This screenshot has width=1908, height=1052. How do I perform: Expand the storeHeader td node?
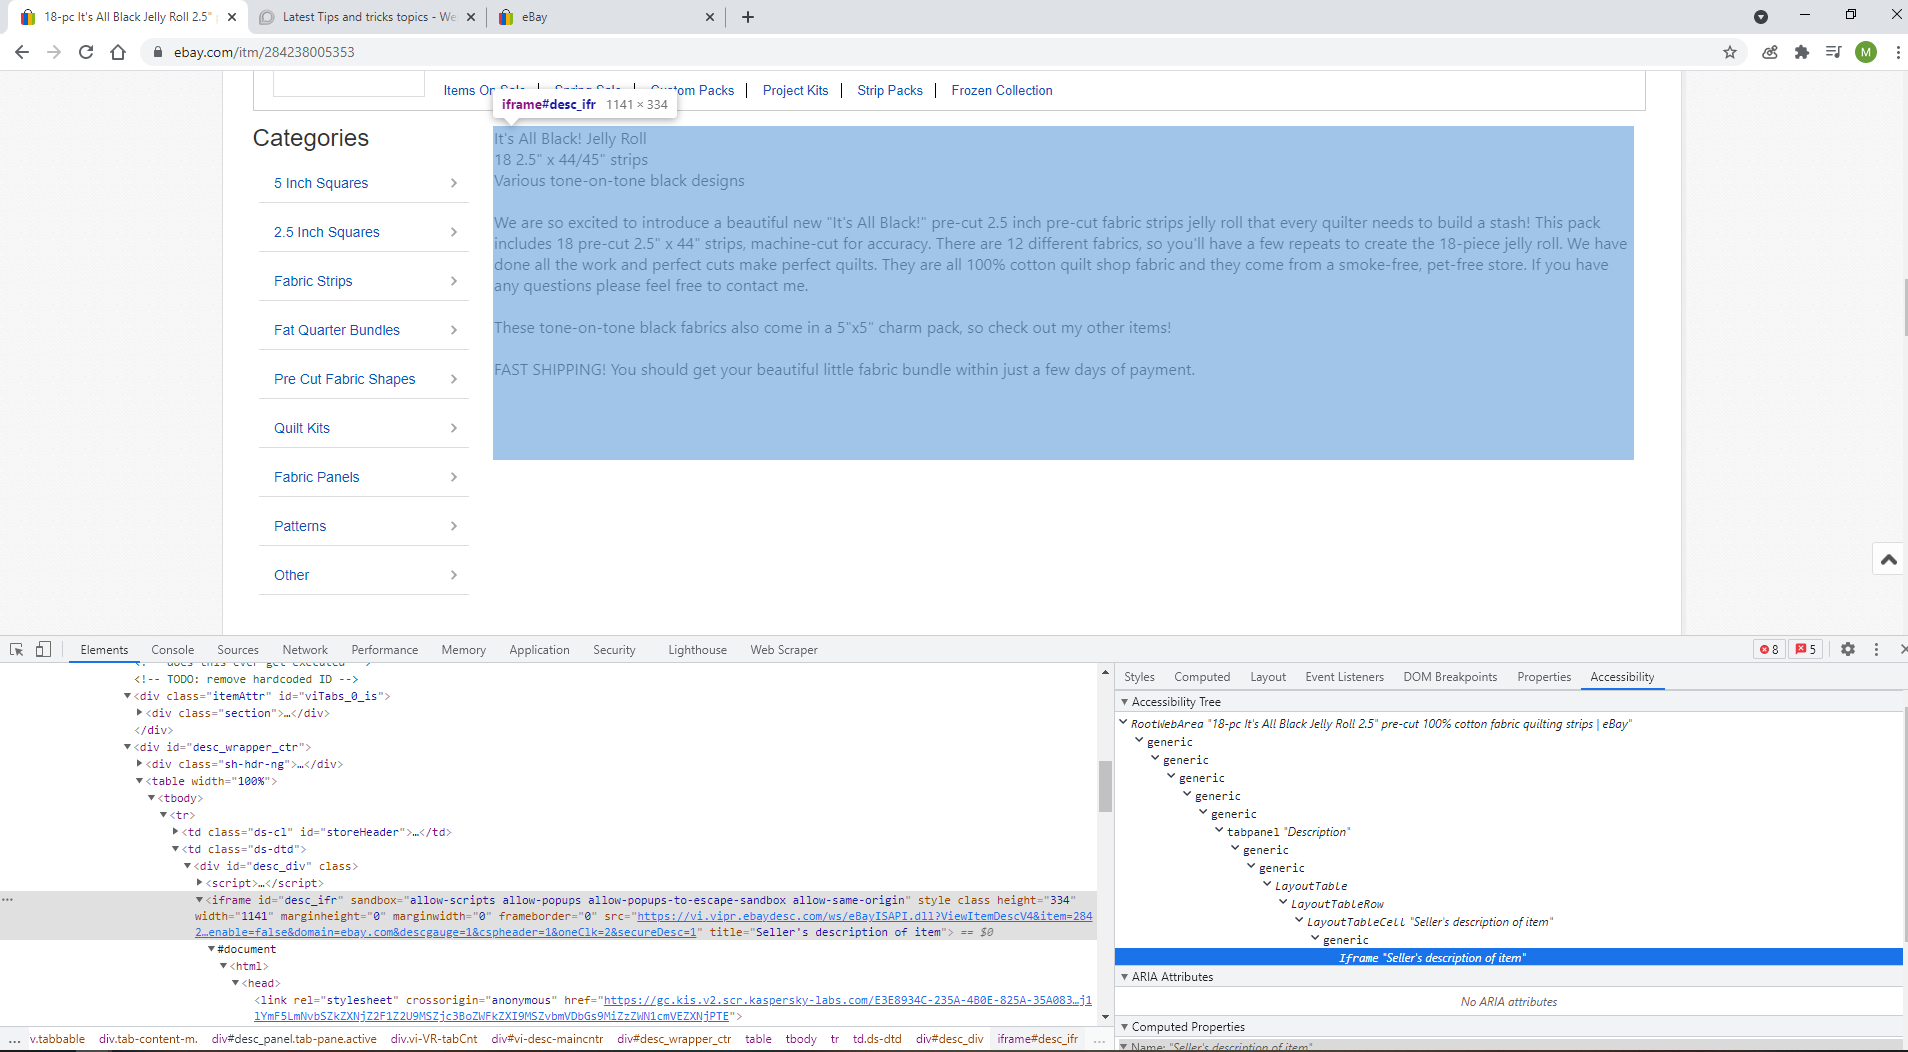pos(176,832)
